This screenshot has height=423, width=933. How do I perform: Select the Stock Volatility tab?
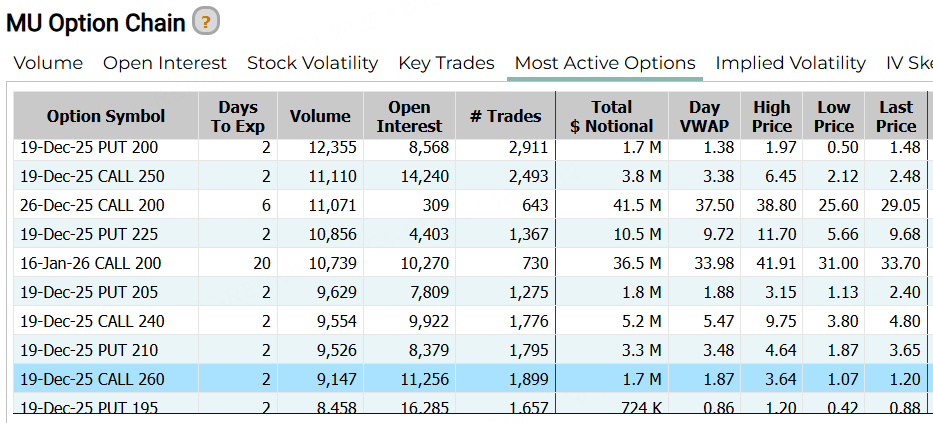[x=312, y=63]
